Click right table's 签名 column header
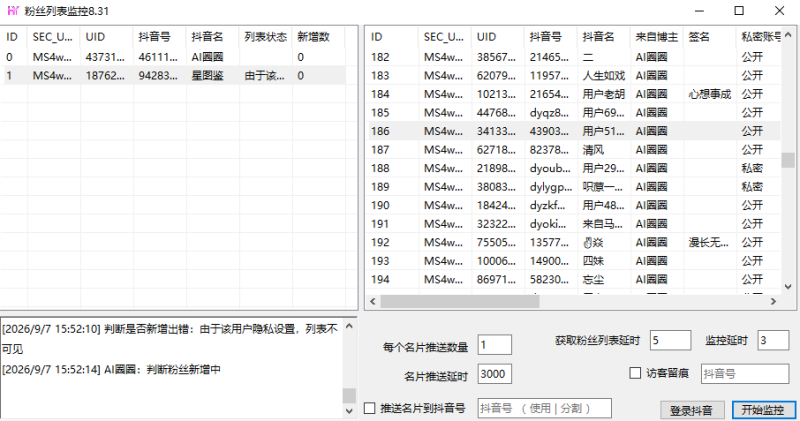The height and width of the screenshot is (421, 800). pos(710,37)
